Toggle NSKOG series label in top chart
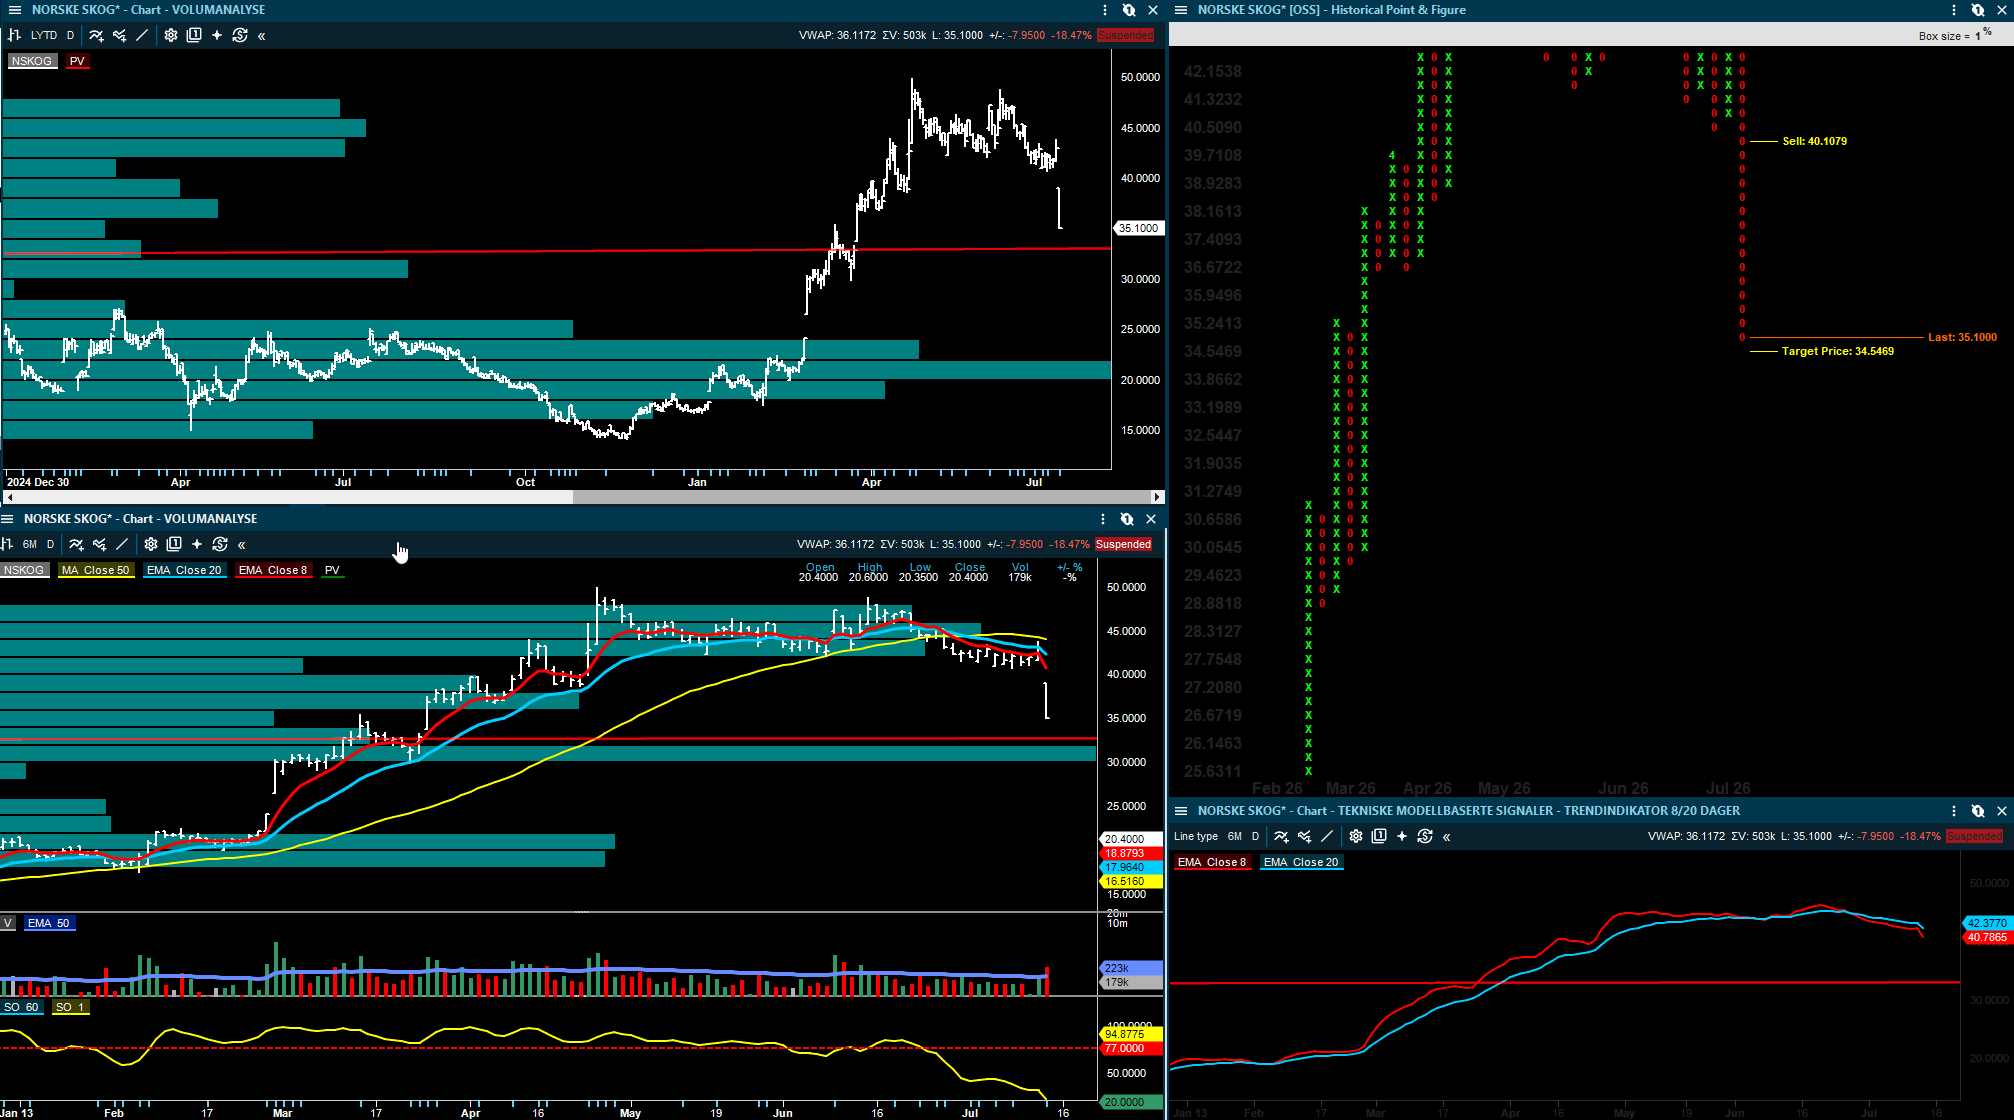 click(x=32, y=61)
